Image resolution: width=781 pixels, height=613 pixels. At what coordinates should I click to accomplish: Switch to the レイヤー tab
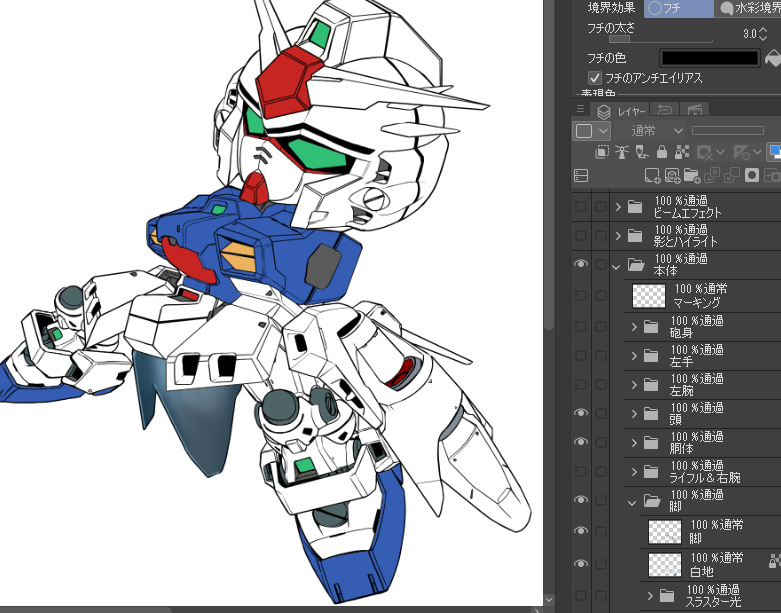click(621, 111)
